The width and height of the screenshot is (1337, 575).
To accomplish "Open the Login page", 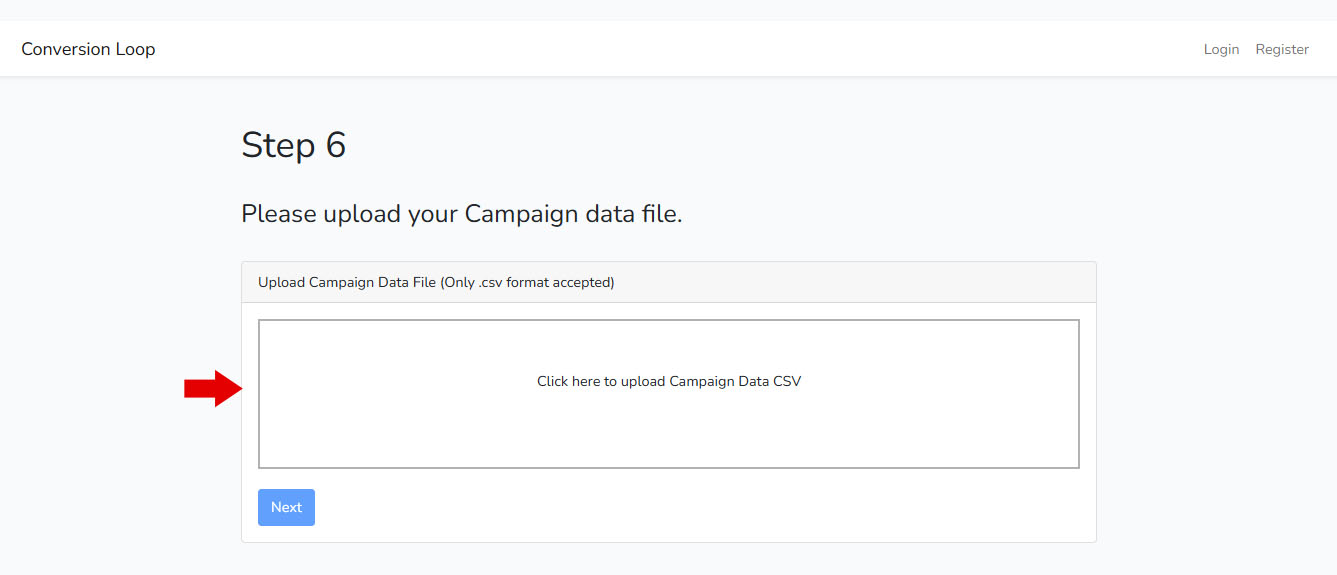I will (x=1221, y=49).
